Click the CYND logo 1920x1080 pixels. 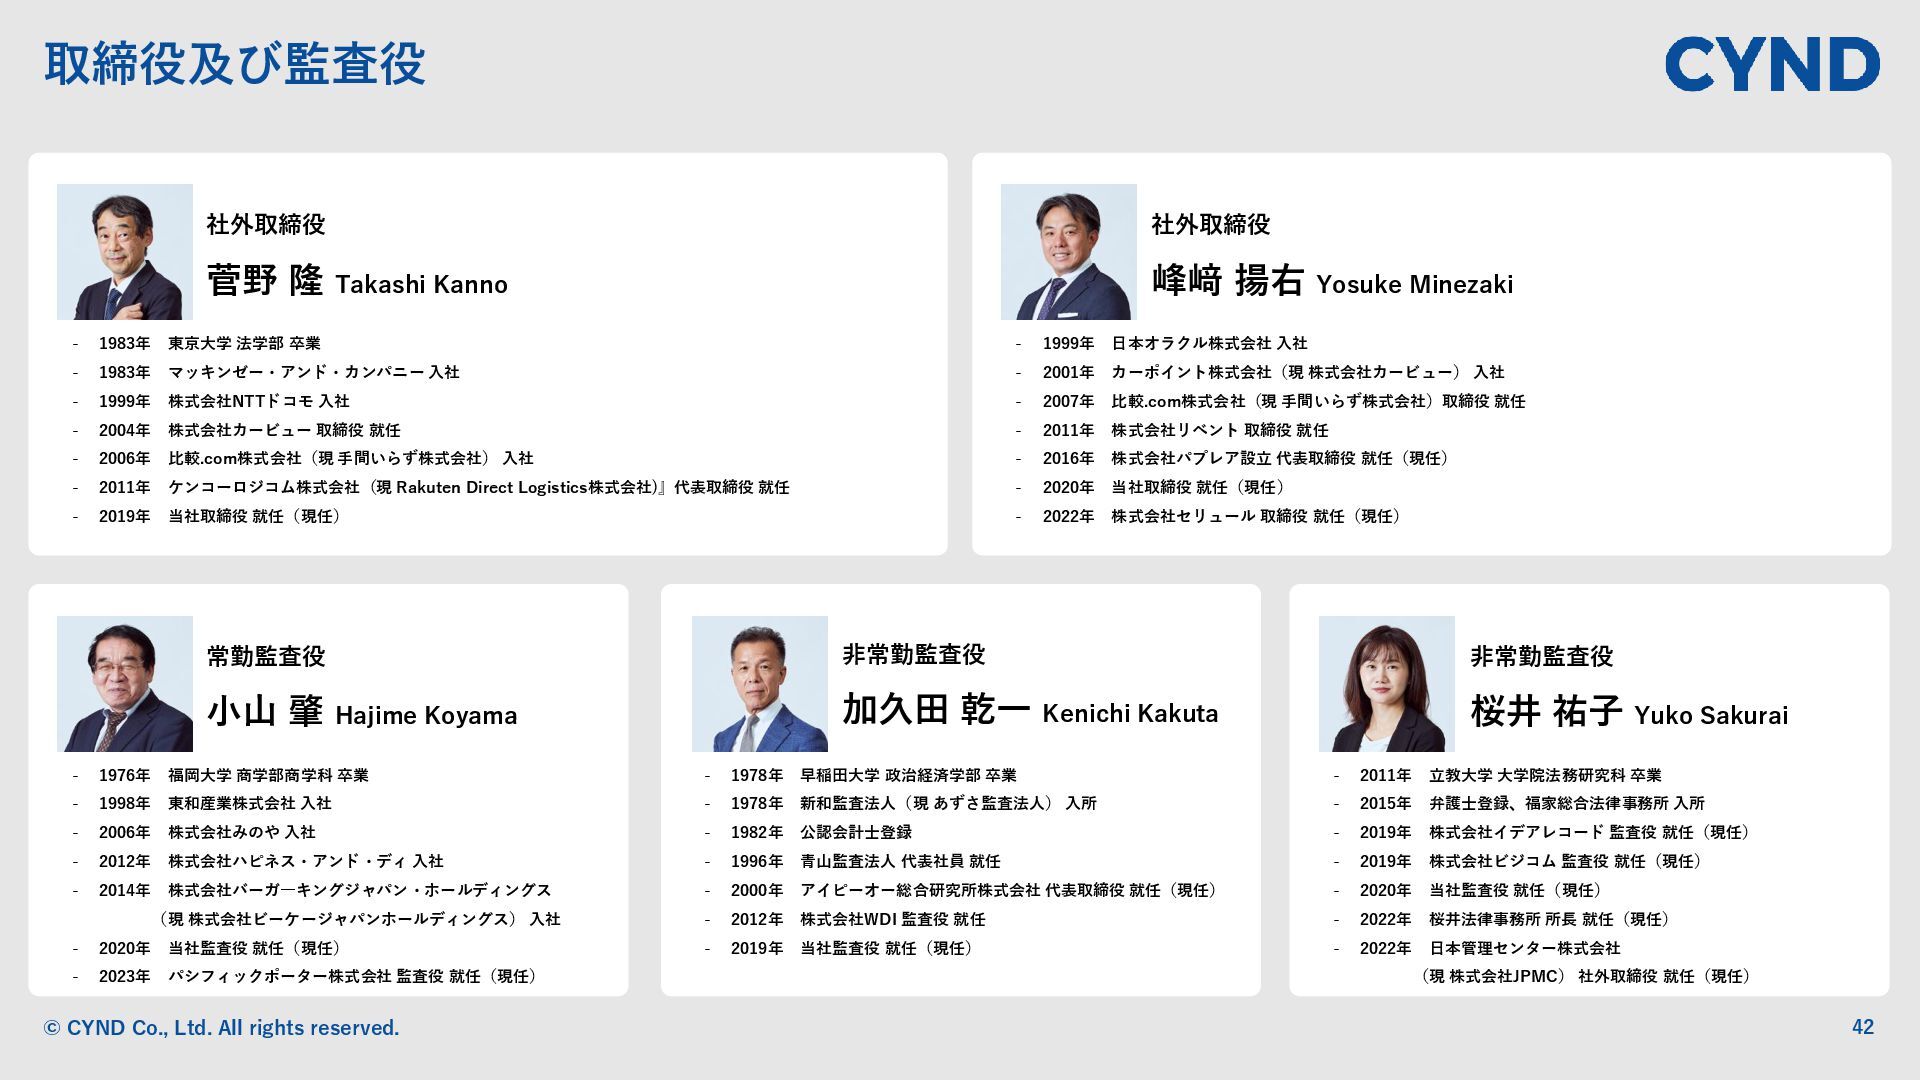click(x=1772, y=64)
